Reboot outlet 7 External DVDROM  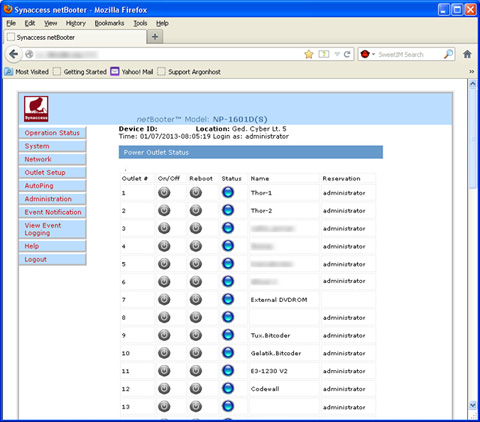click(x=196, y=299)
